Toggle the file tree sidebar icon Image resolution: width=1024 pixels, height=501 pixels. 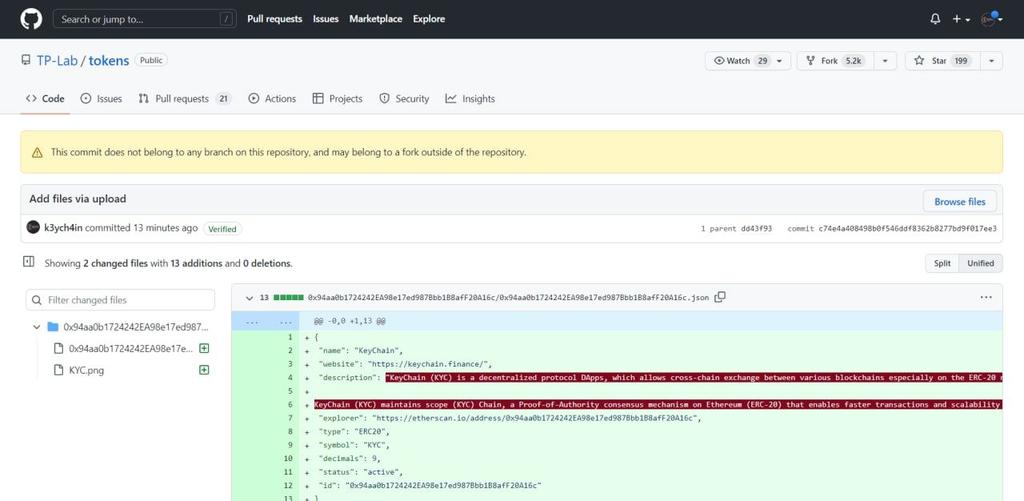tap(29, 262)
